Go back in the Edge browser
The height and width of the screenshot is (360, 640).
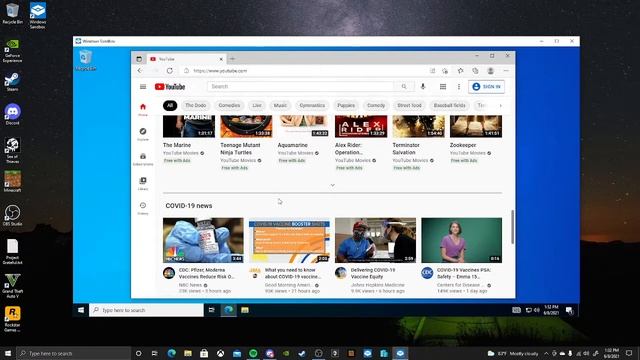tap(140, 71)
